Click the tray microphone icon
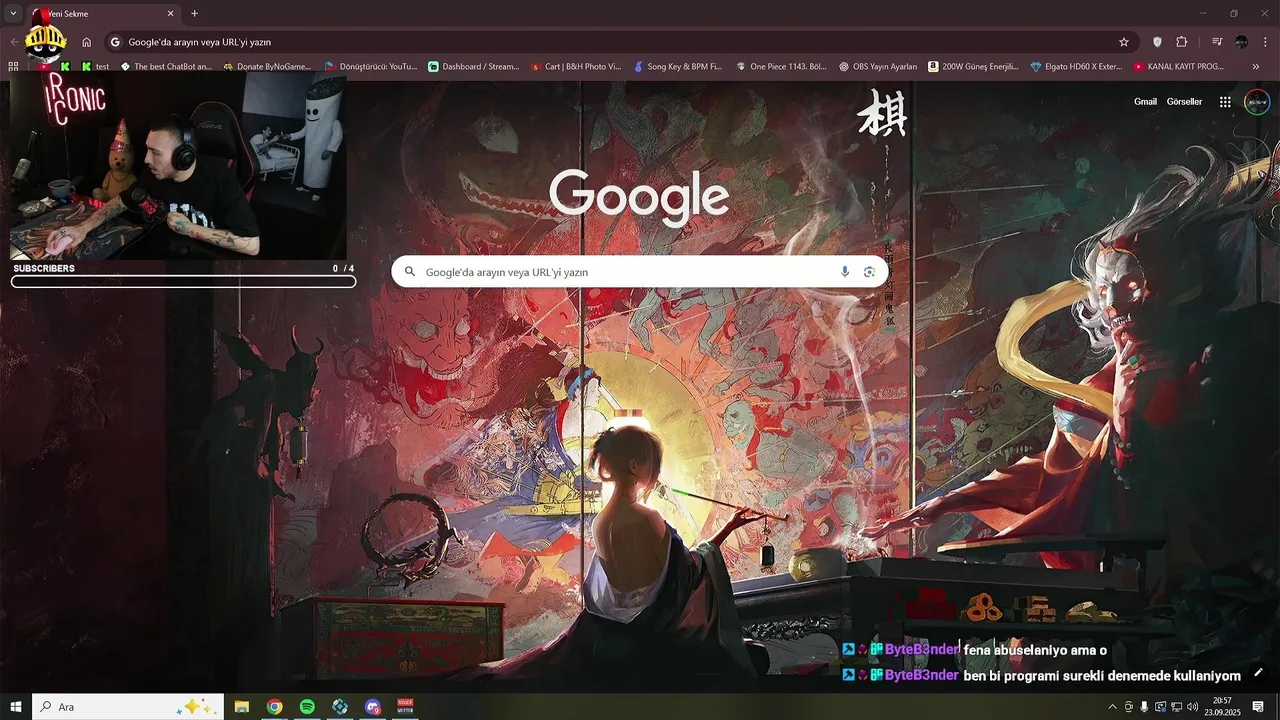The image size is (1280, 720). pos(1144,707)
